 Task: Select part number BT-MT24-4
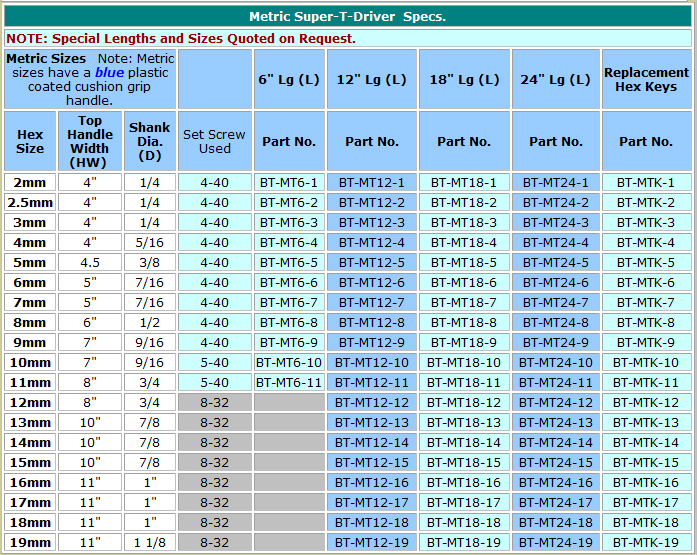[x=556, y=242]
